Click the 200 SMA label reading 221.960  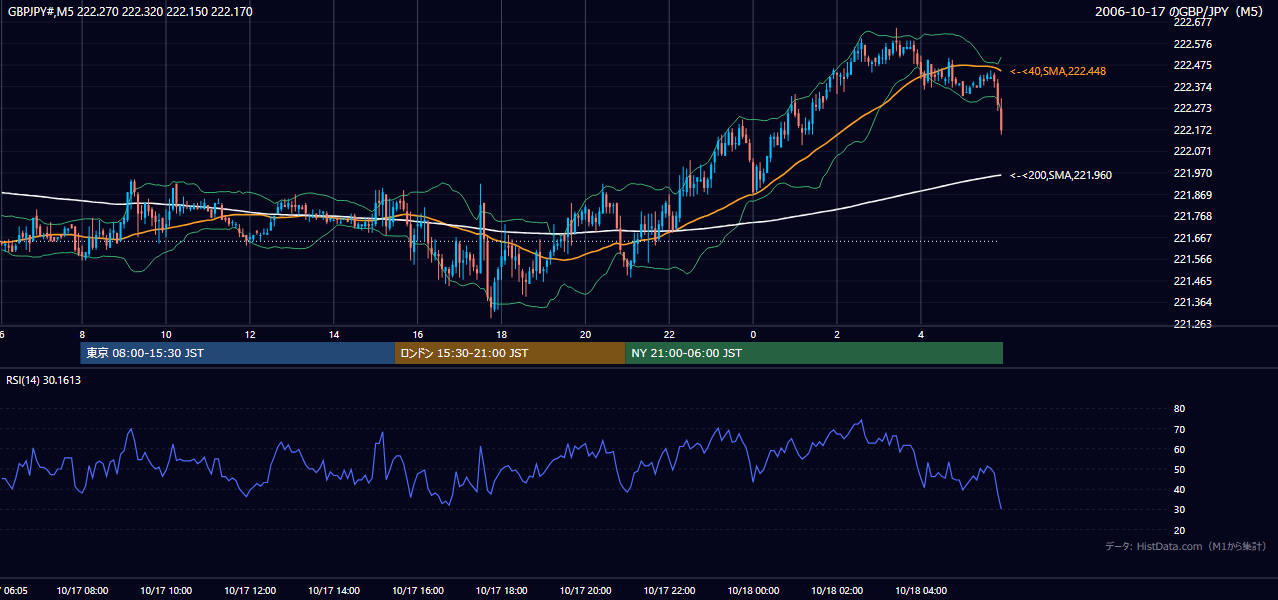(1061, 175)
